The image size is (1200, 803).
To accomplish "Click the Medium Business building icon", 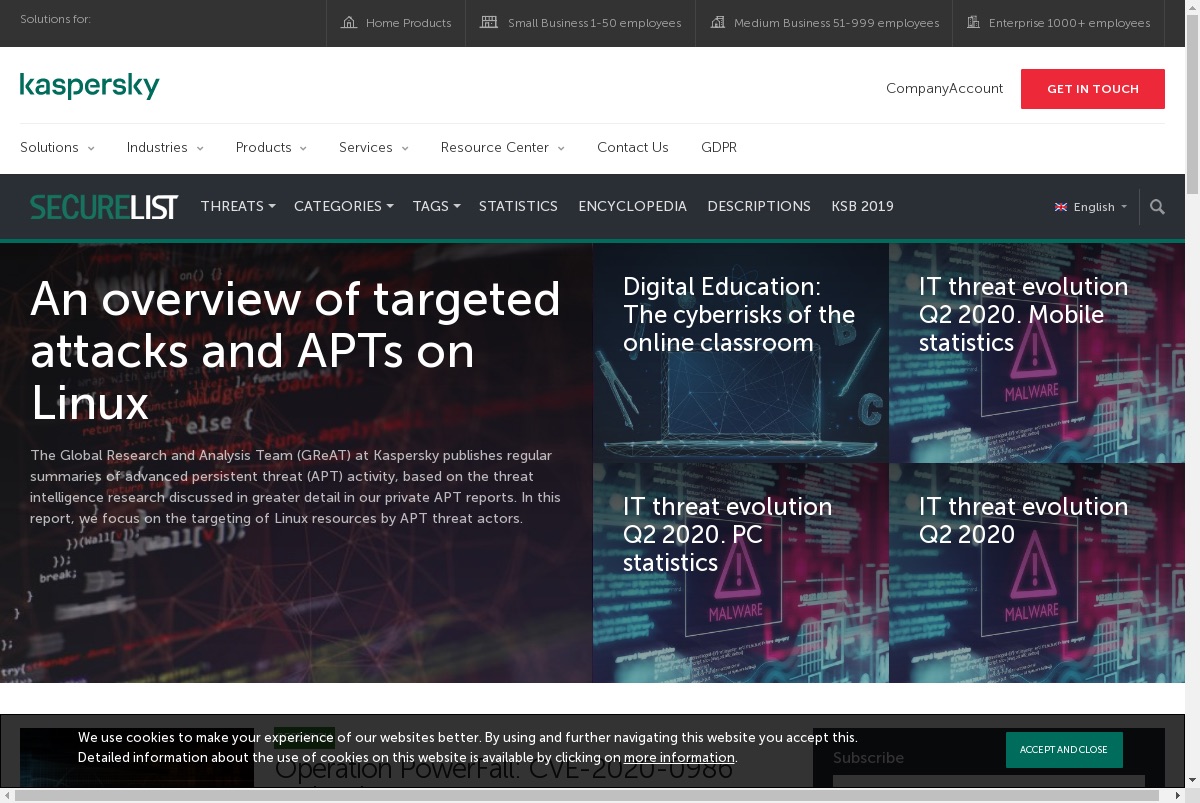I will coord(717,22).
